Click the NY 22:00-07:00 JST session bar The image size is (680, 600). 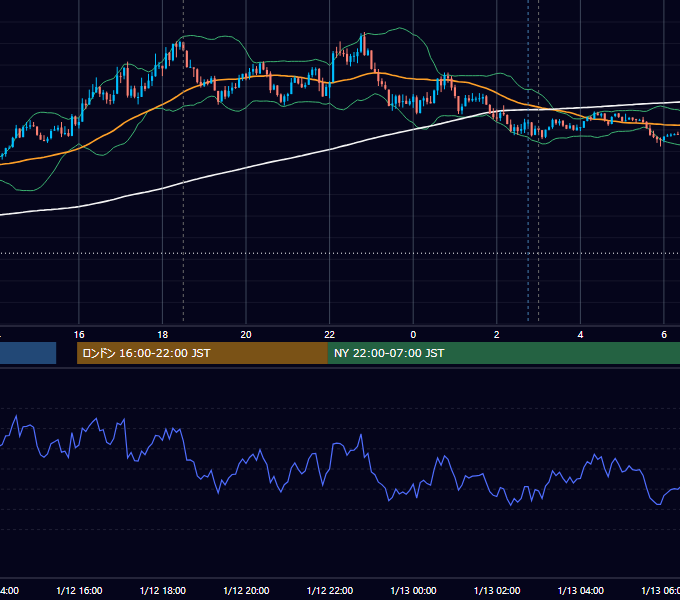pyautogui.click(x=503, y=353)
